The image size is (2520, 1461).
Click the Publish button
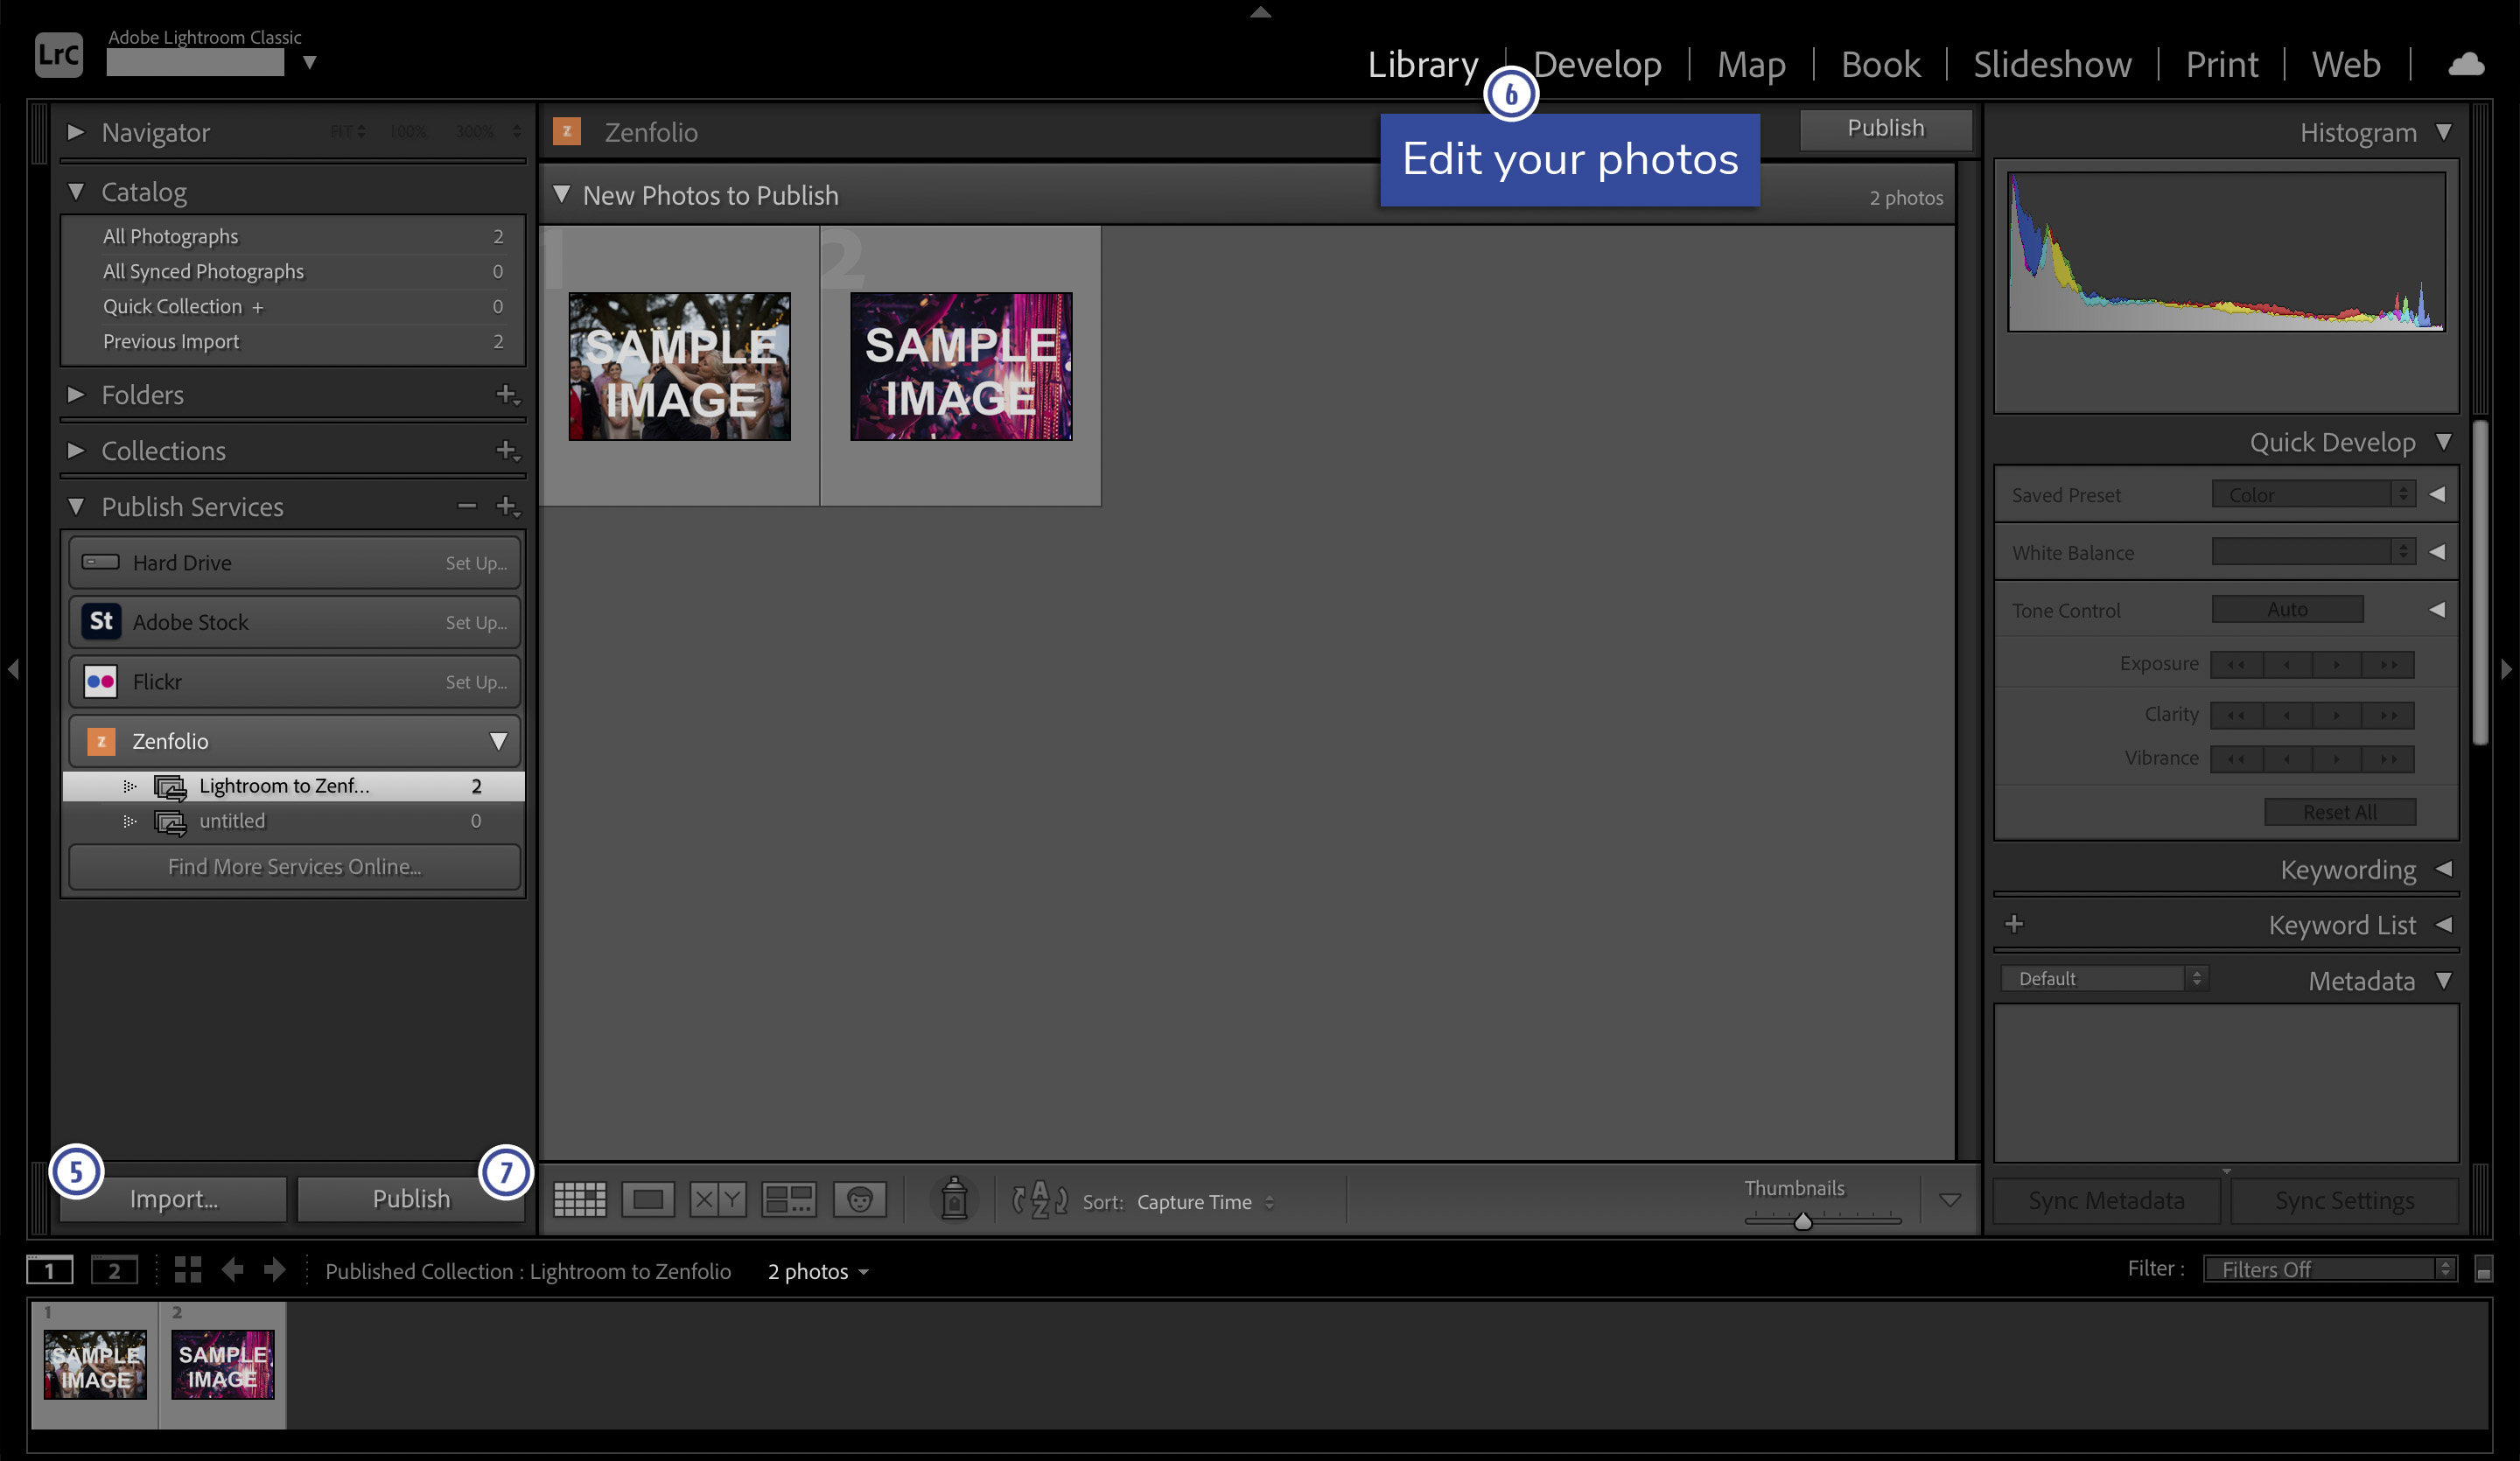(1887, 127)
